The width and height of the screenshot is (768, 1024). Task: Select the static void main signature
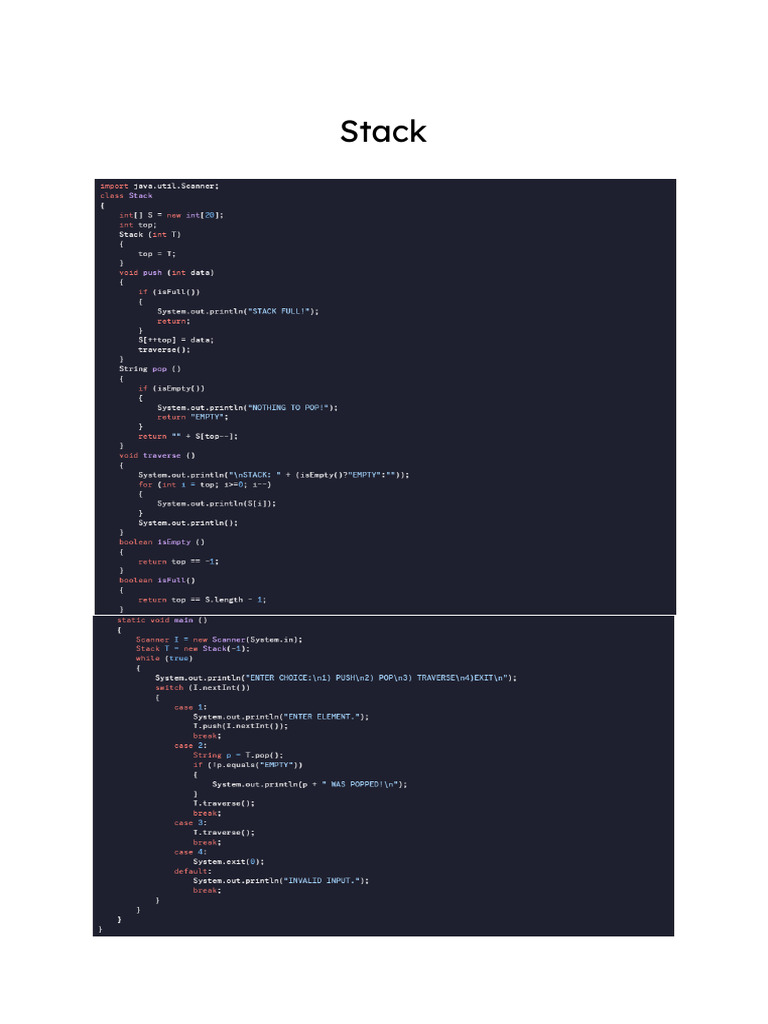tap(162, 620)
